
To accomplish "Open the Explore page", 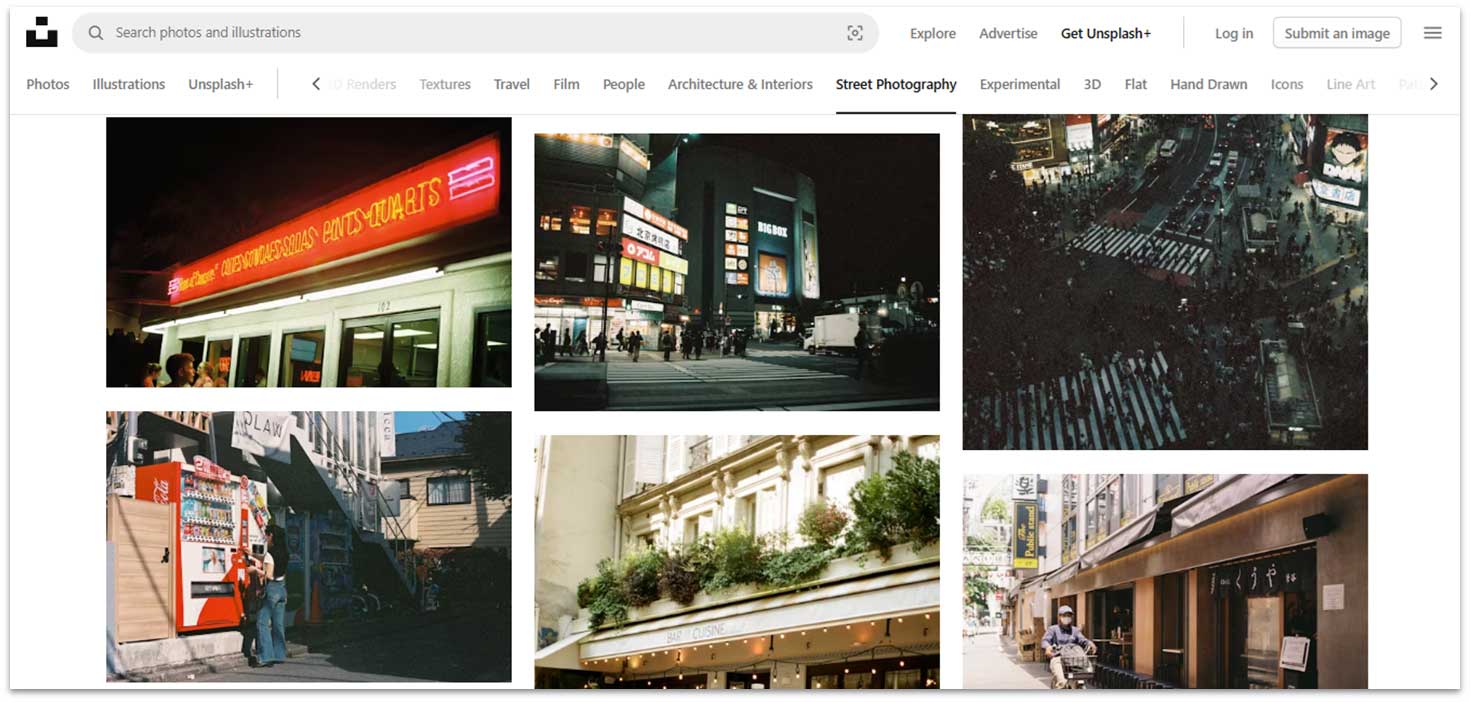I will click(932, 33).
